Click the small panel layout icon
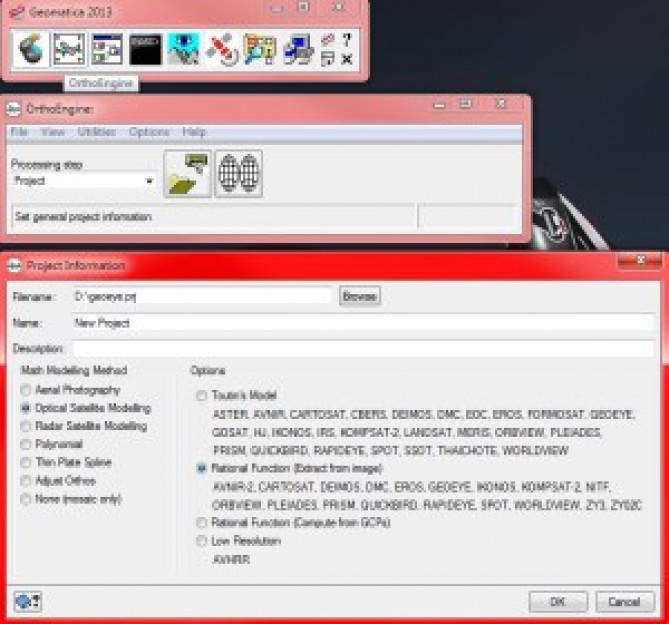This screenshot has height=624, width=669. (327, 59)
